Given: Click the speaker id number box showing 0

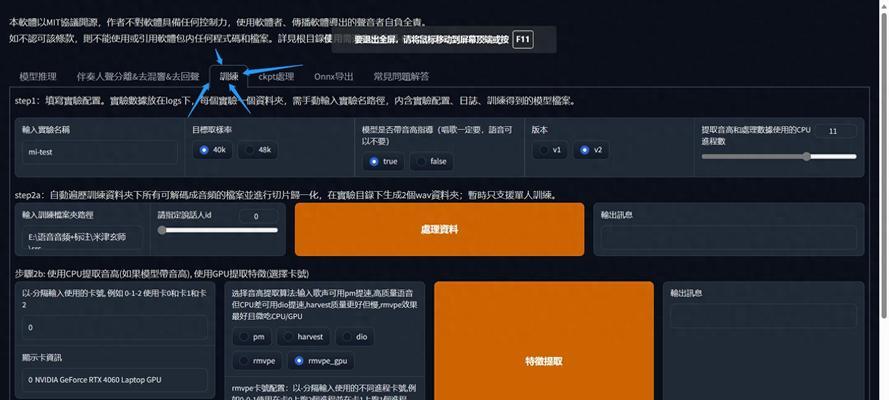Looking at the screenshot, I should (x=258, y=216).
